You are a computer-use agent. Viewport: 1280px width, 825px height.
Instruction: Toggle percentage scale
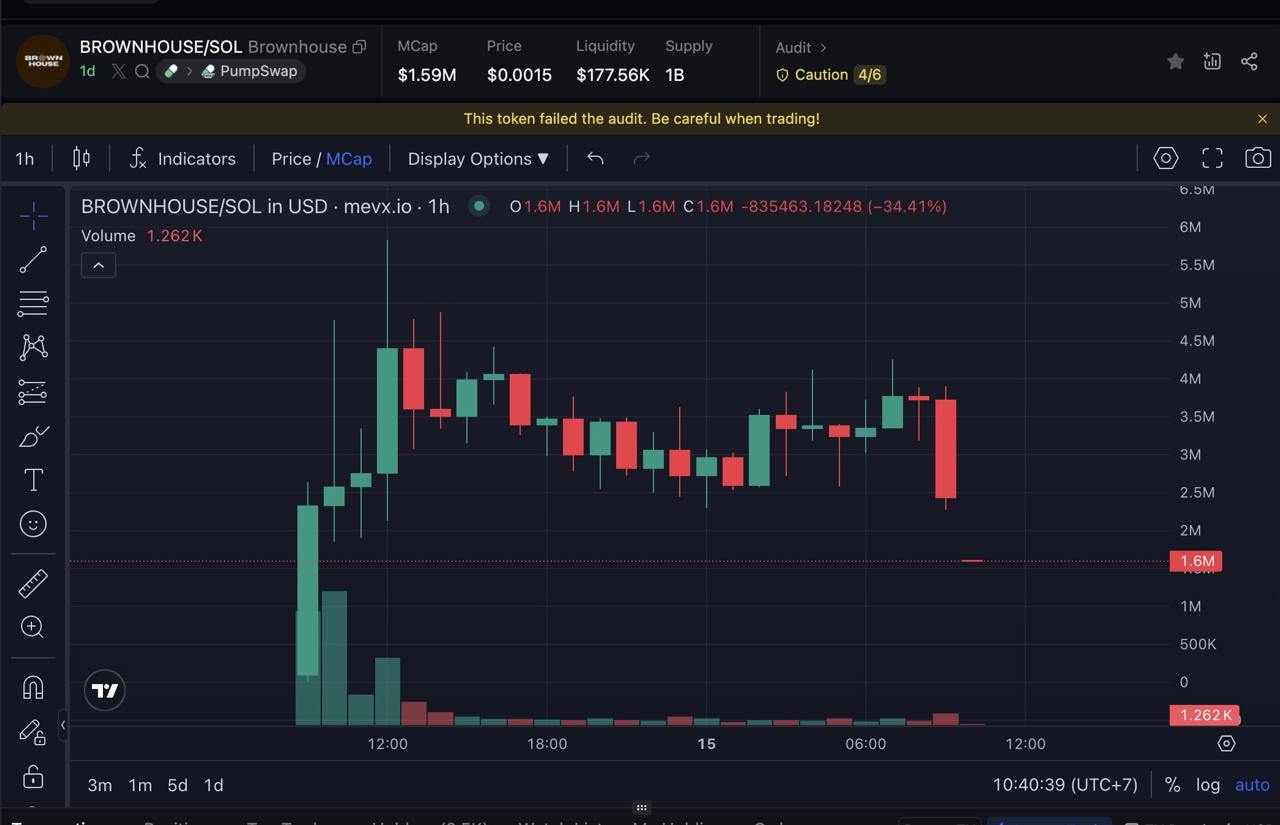click(1172, 785)
